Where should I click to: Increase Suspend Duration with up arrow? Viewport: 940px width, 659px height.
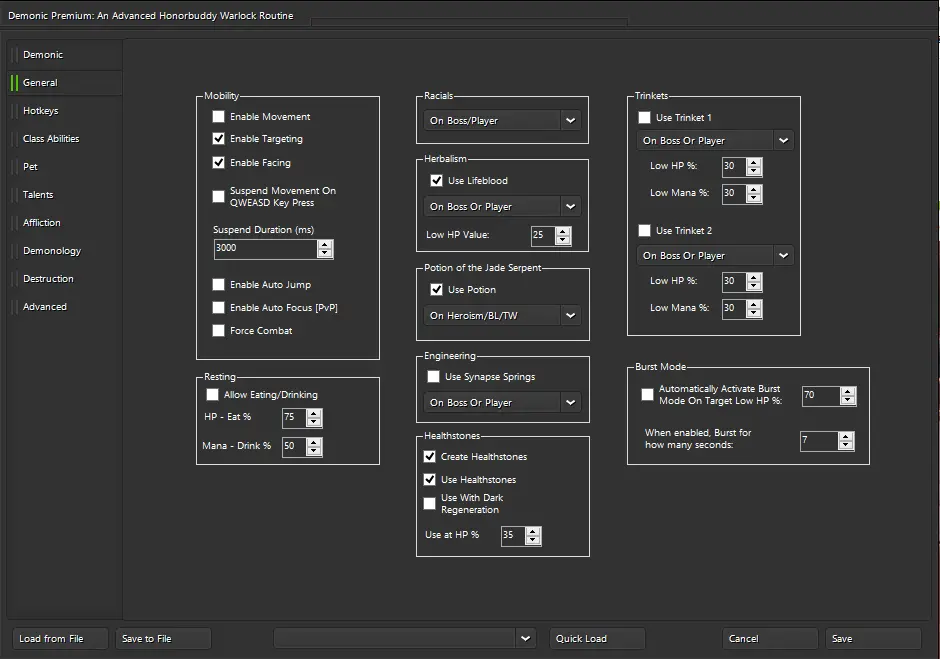coord(325,245)
